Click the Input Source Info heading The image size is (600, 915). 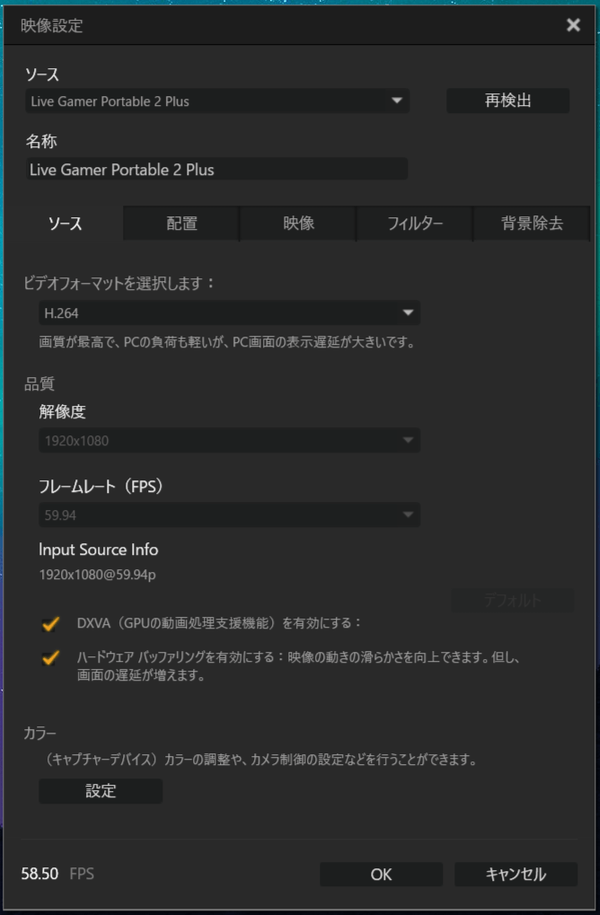click(99, 550)
